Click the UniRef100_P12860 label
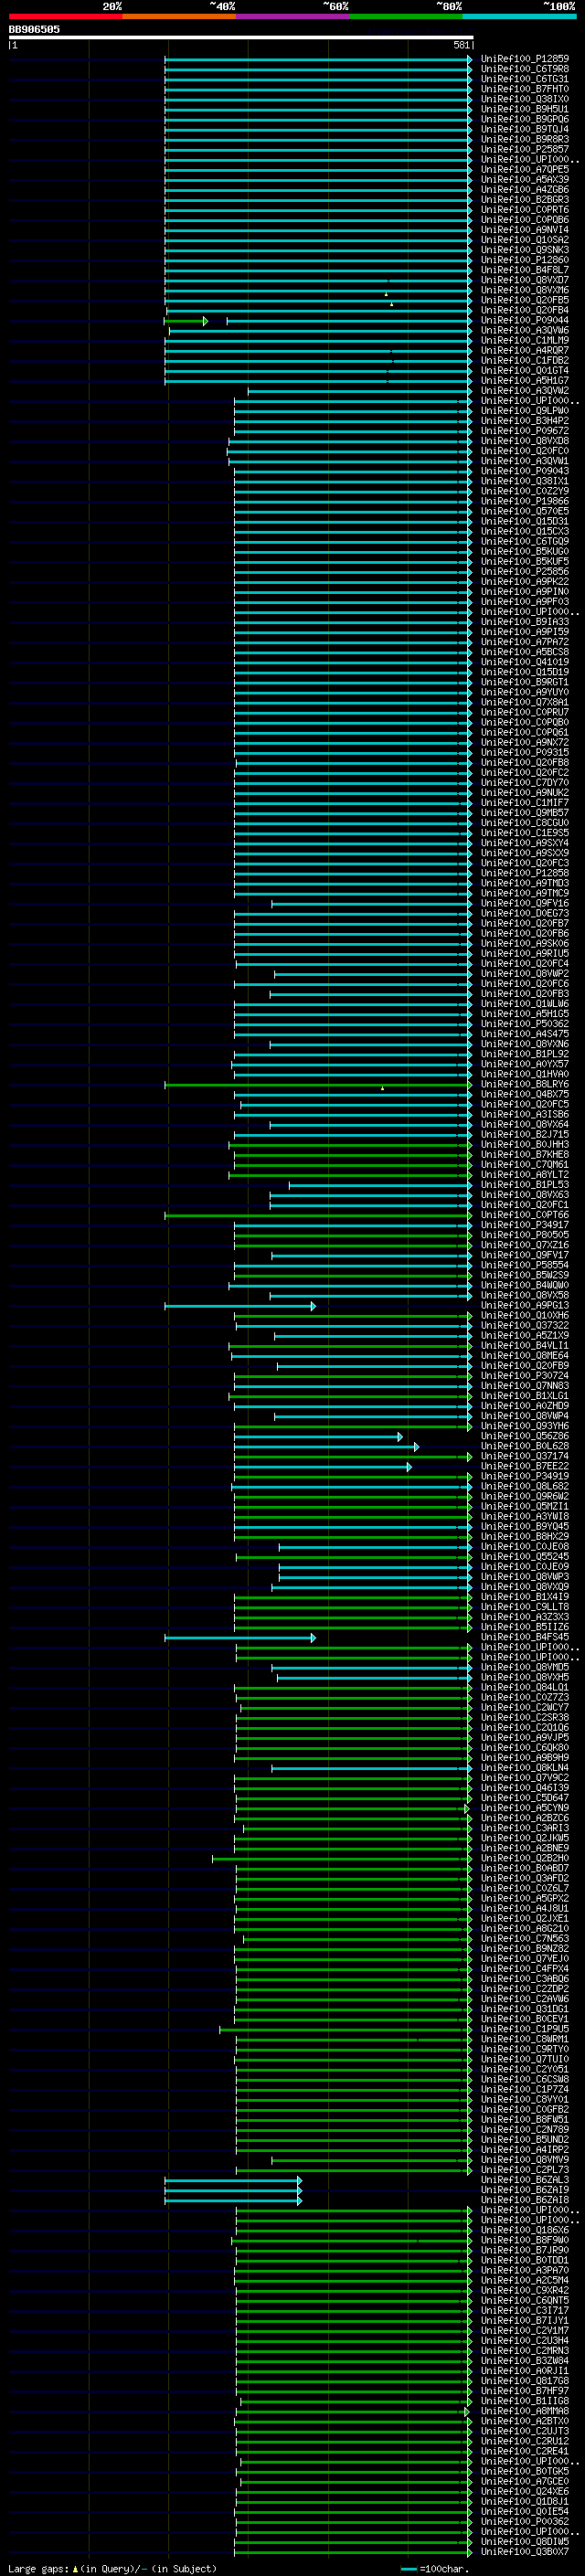Screen dimensions: 585x2576 525,260
